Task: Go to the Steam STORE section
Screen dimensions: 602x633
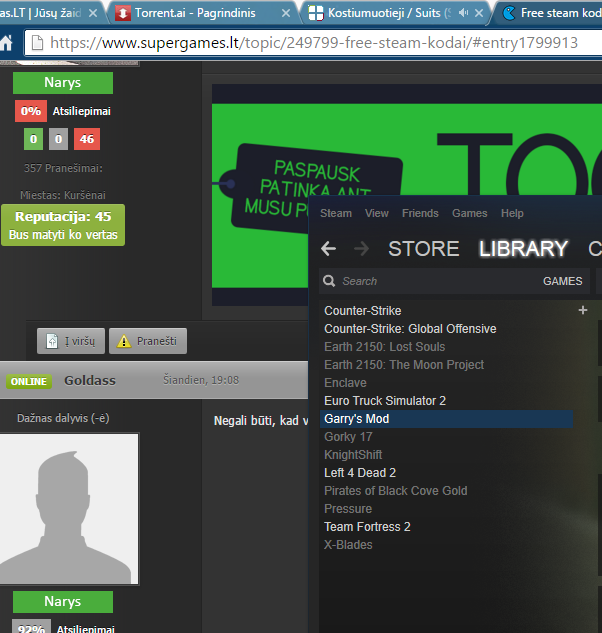Action: pyautogui.click(x=424, y=248)
